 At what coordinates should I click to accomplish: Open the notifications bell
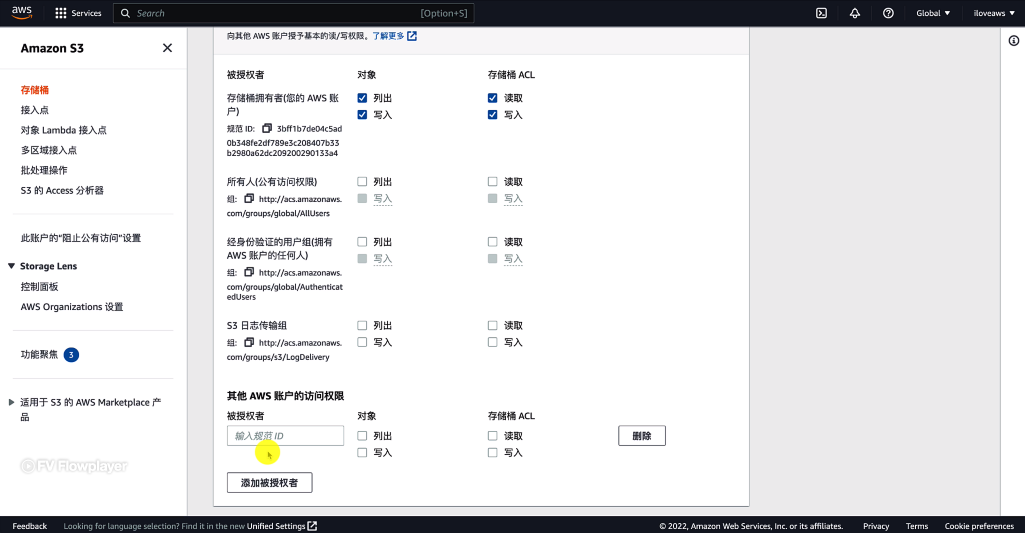(855, 13)
